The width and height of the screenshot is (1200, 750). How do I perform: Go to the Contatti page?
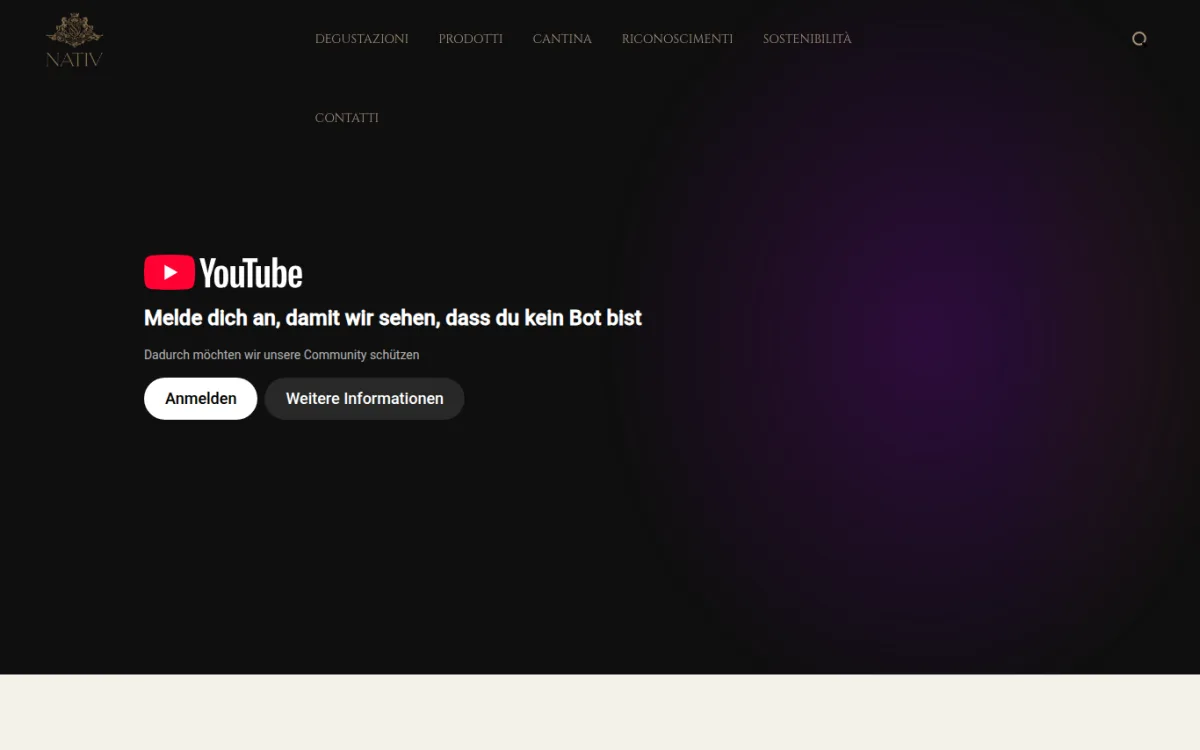347,118
